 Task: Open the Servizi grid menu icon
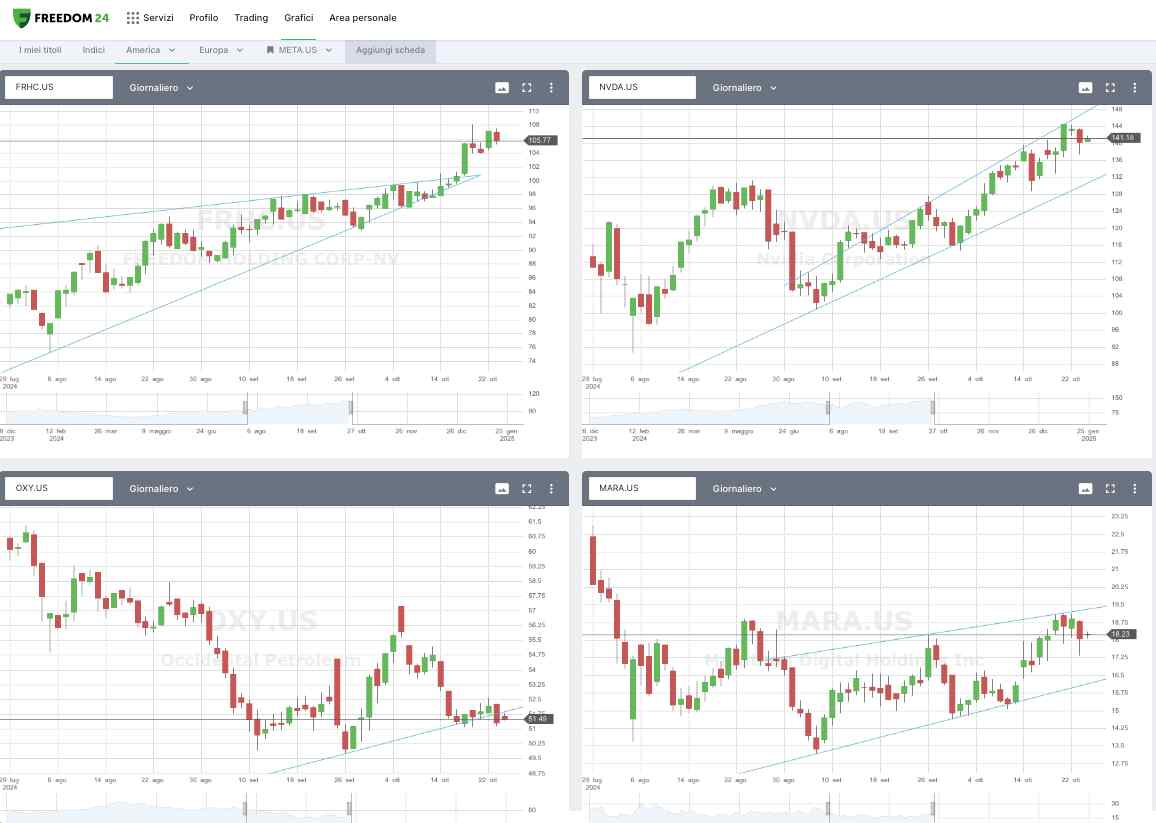click(x=133, y=18)
